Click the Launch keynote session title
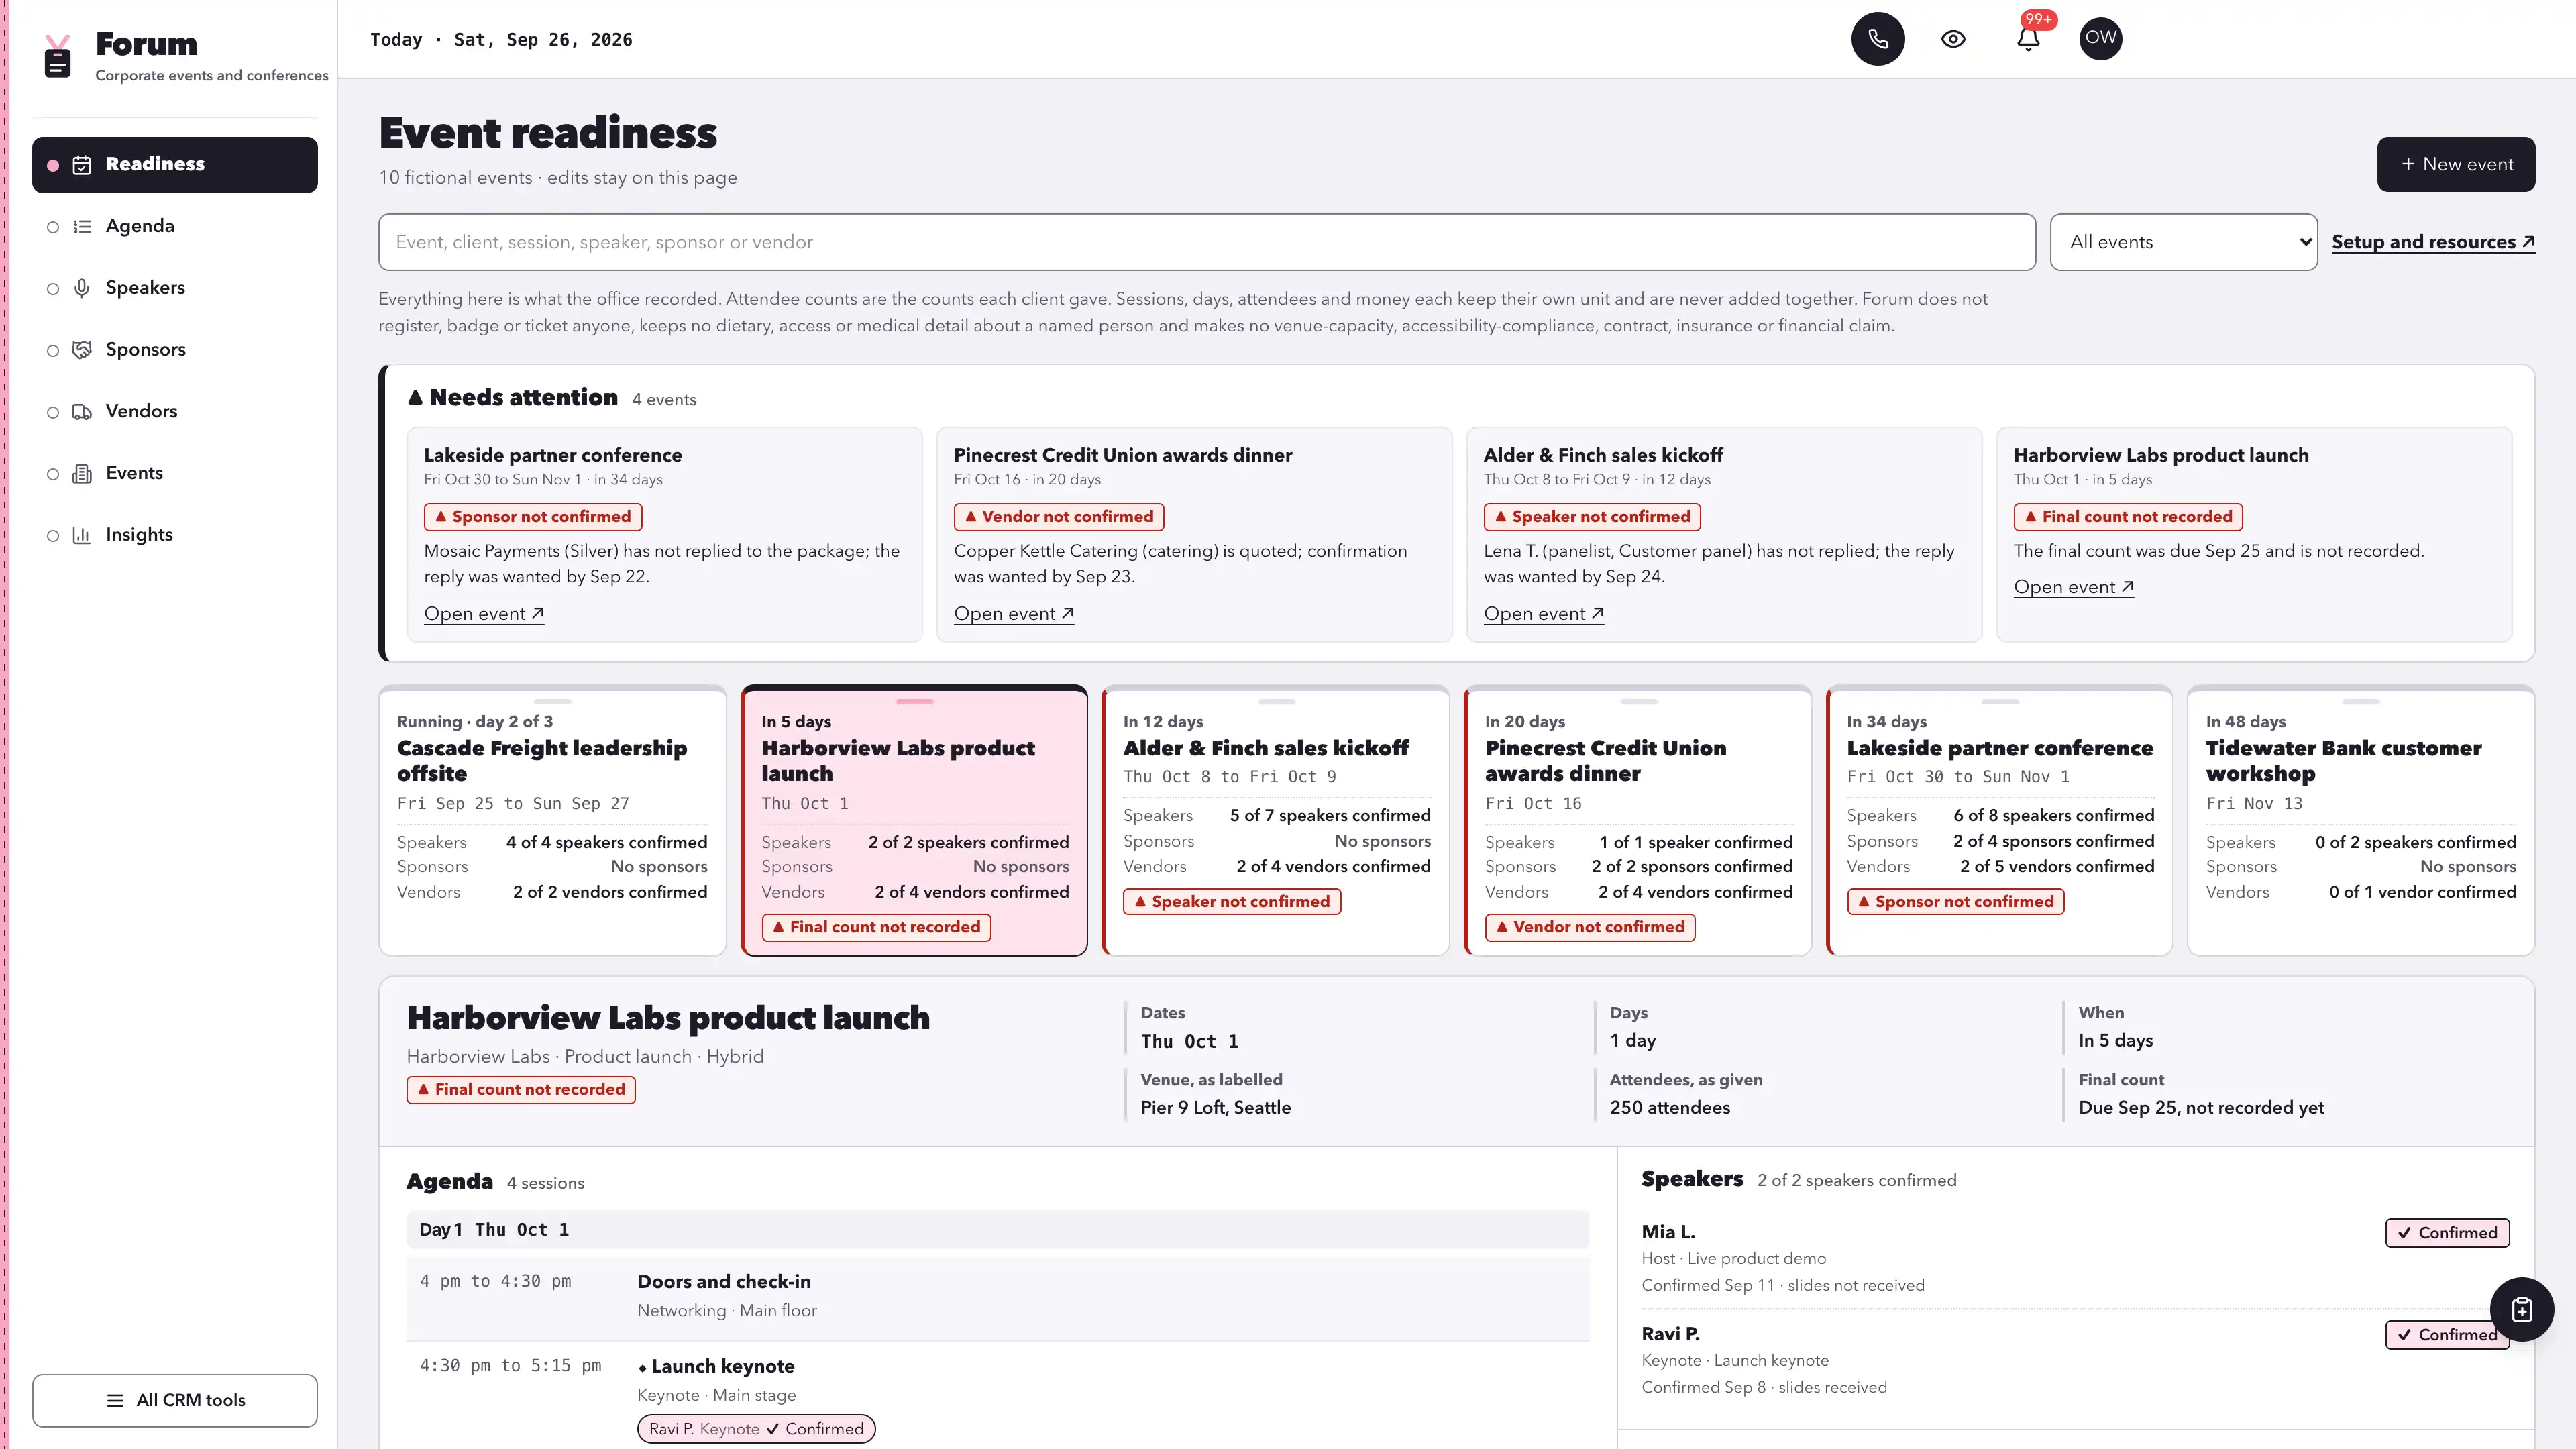Screen dimensions: 2576x1449 (x=723, y=1367)
